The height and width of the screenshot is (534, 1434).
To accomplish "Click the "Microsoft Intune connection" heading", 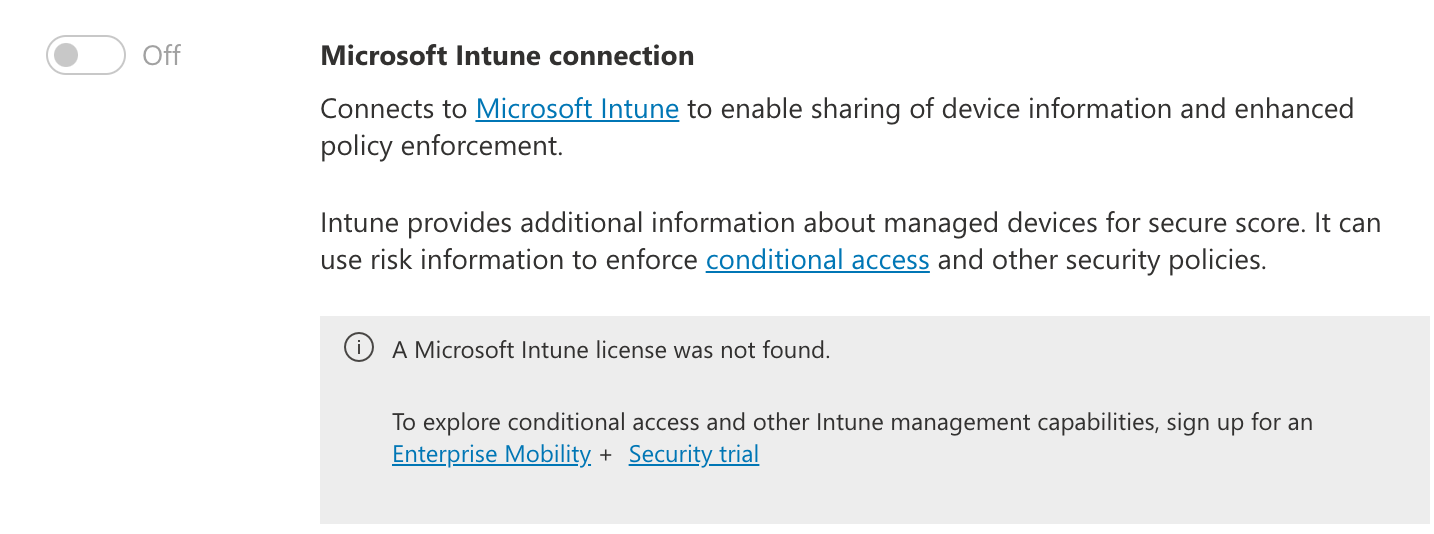I will [507, 55].
